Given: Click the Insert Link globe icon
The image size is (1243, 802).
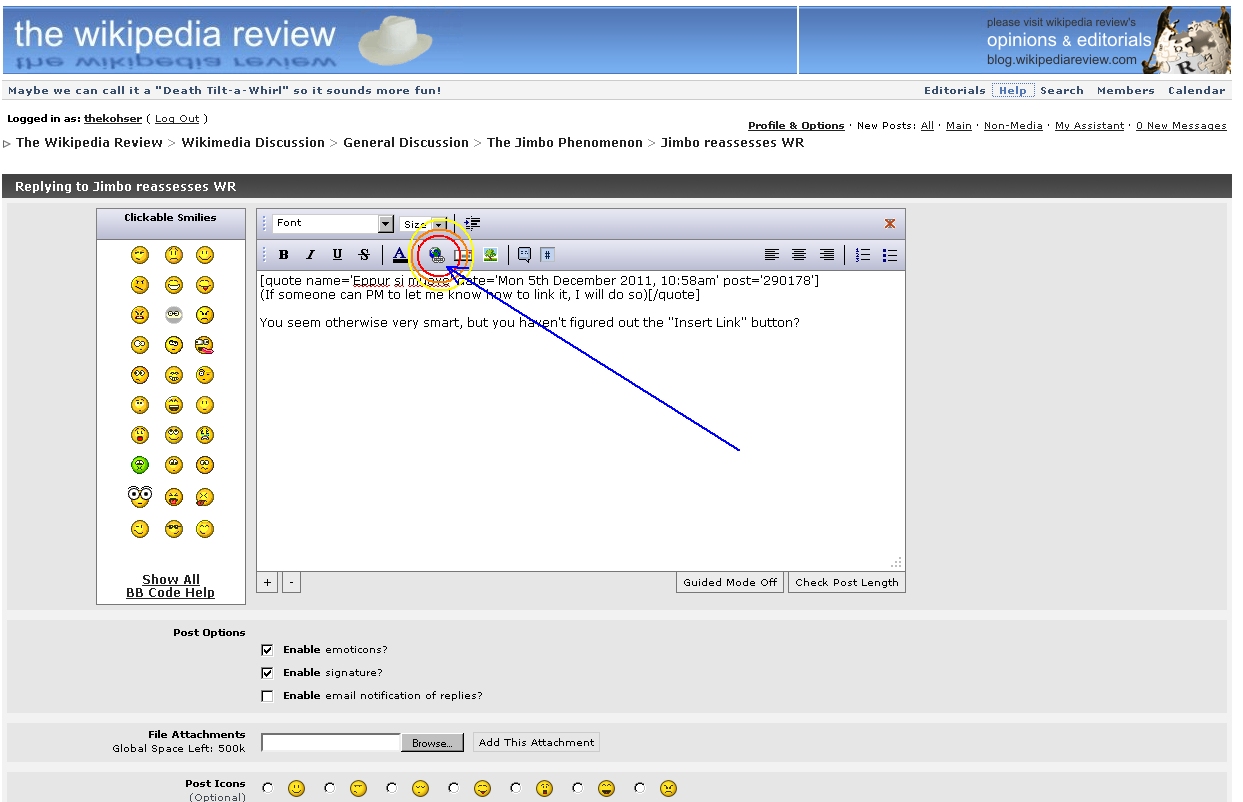Looking at the screenshot, I should (437, 255).
